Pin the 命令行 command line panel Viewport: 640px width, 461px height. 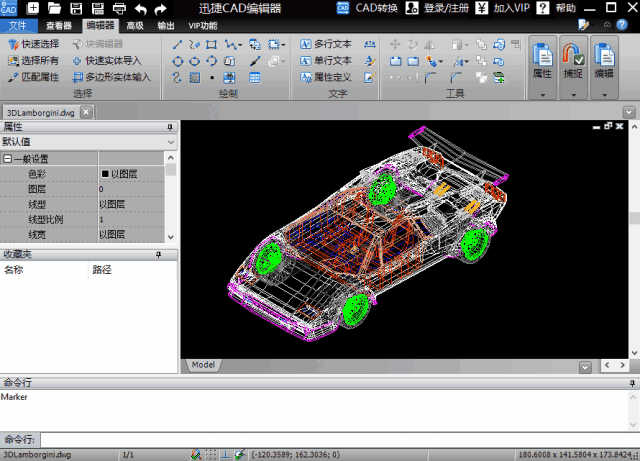(632, 383)
